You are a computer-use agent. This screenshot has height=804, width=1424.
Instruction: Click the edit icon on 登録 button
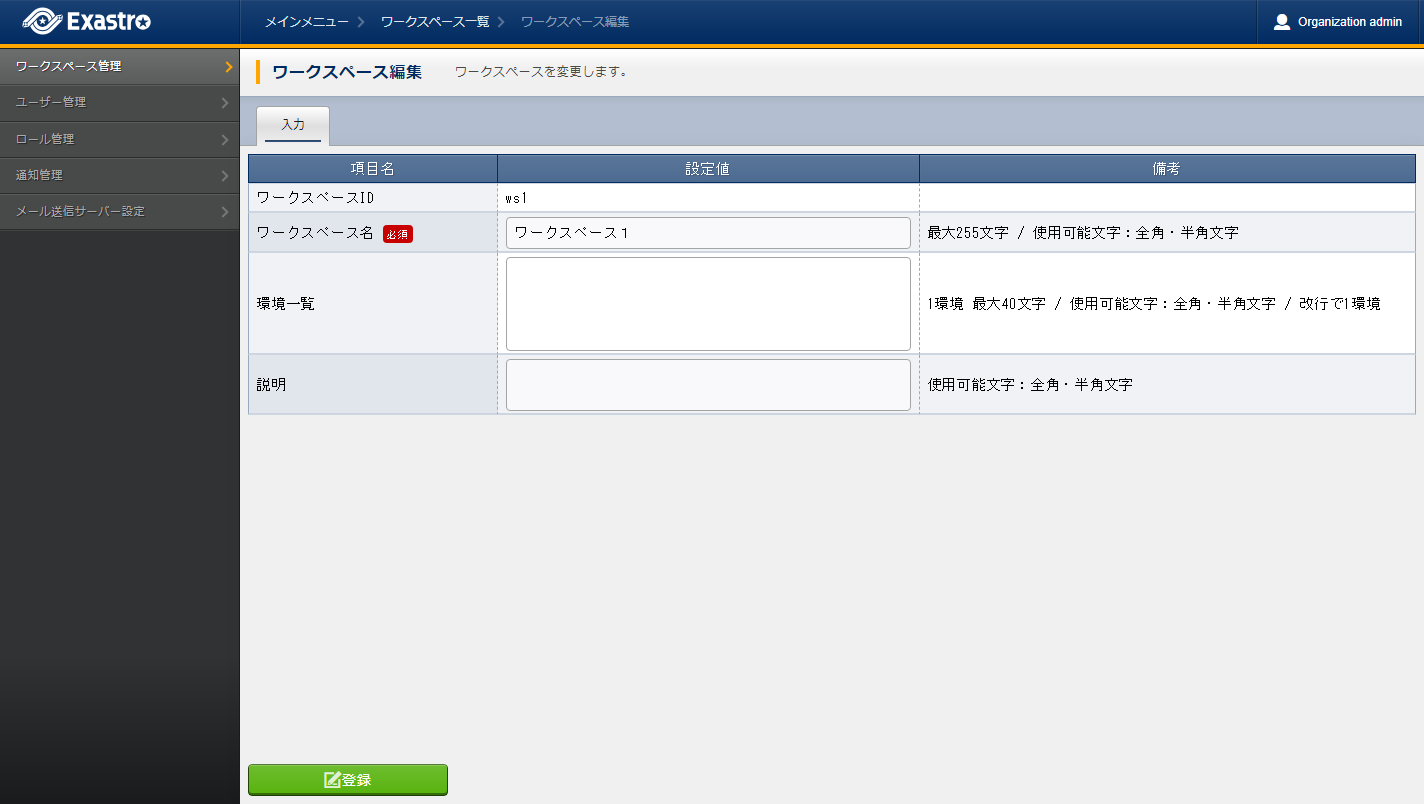coord(332,780)
